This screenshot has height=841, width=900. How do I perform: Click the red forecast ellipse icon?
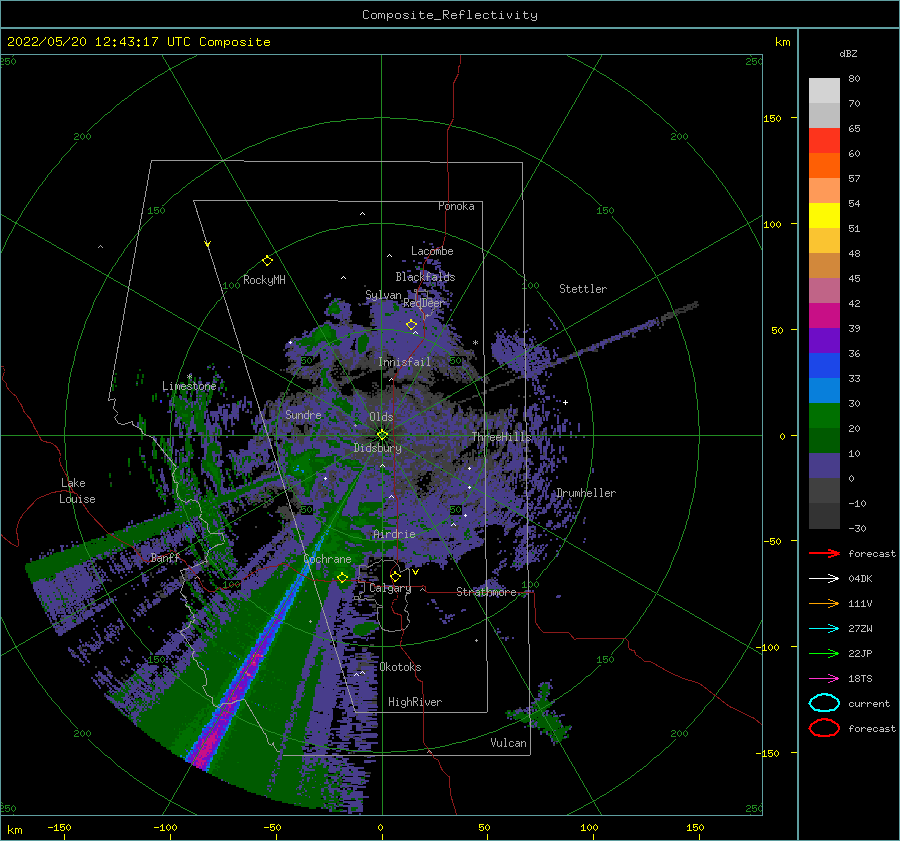tap(824, 728)
